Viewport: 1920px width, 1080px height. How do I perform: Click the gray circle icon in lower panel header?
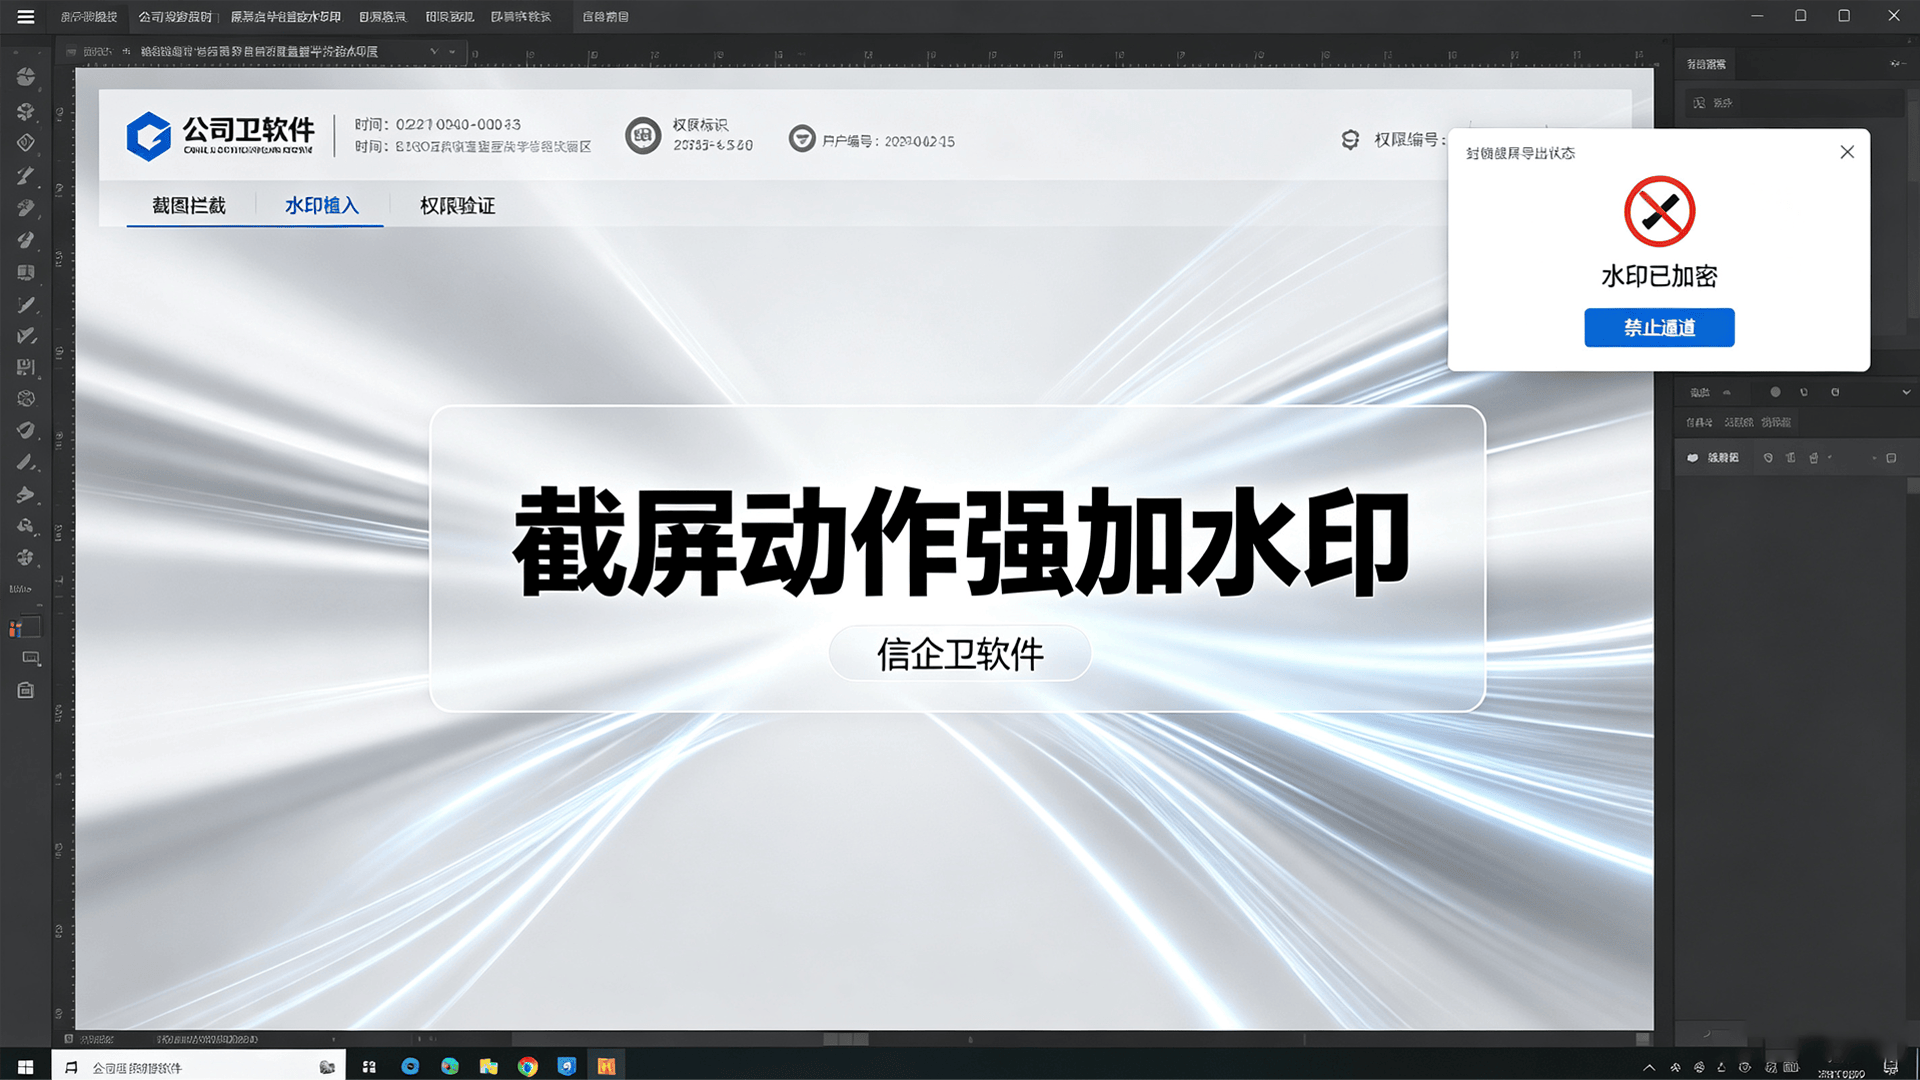click(x=1775, y=392)
